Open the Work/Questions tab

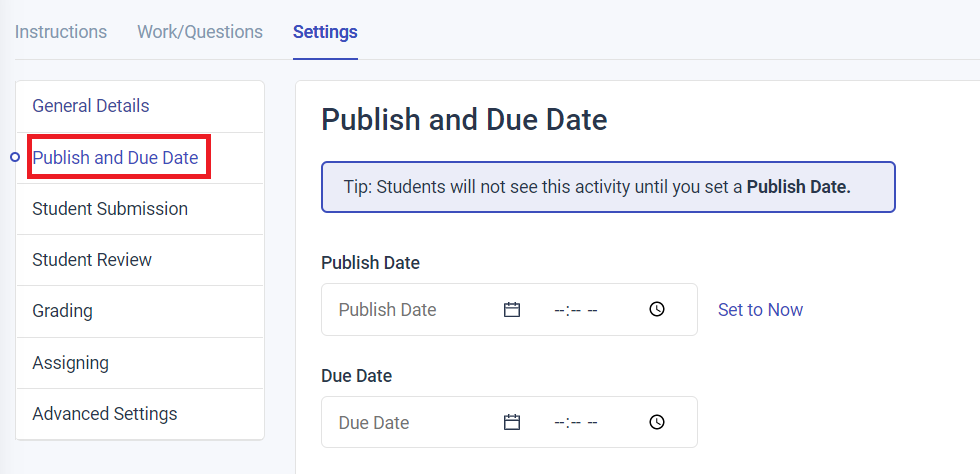200,32
